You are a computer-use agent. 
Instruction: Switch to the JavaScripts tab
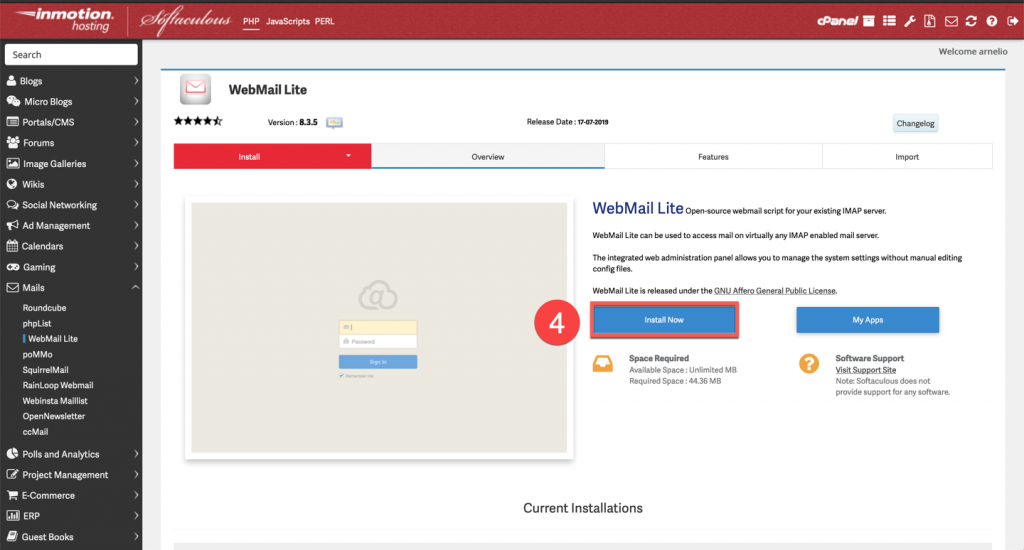tap(288, 22)
